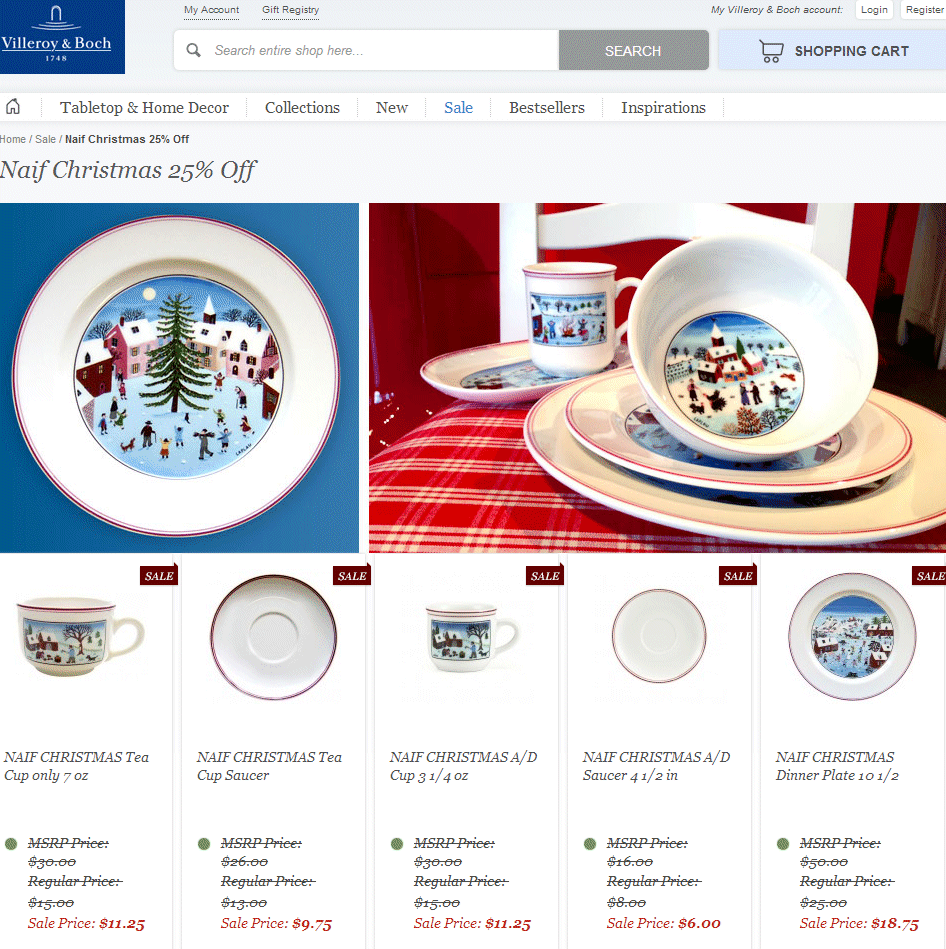This screenshot has width=946, height=949.
Task: Follow the Sale breadcrumb link
Action: tap(45, 139)
